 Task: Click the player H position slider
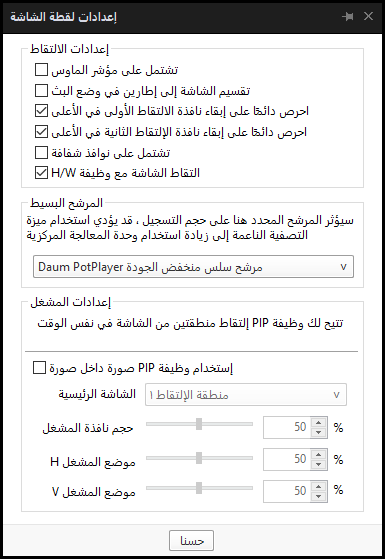click(199, 458)
